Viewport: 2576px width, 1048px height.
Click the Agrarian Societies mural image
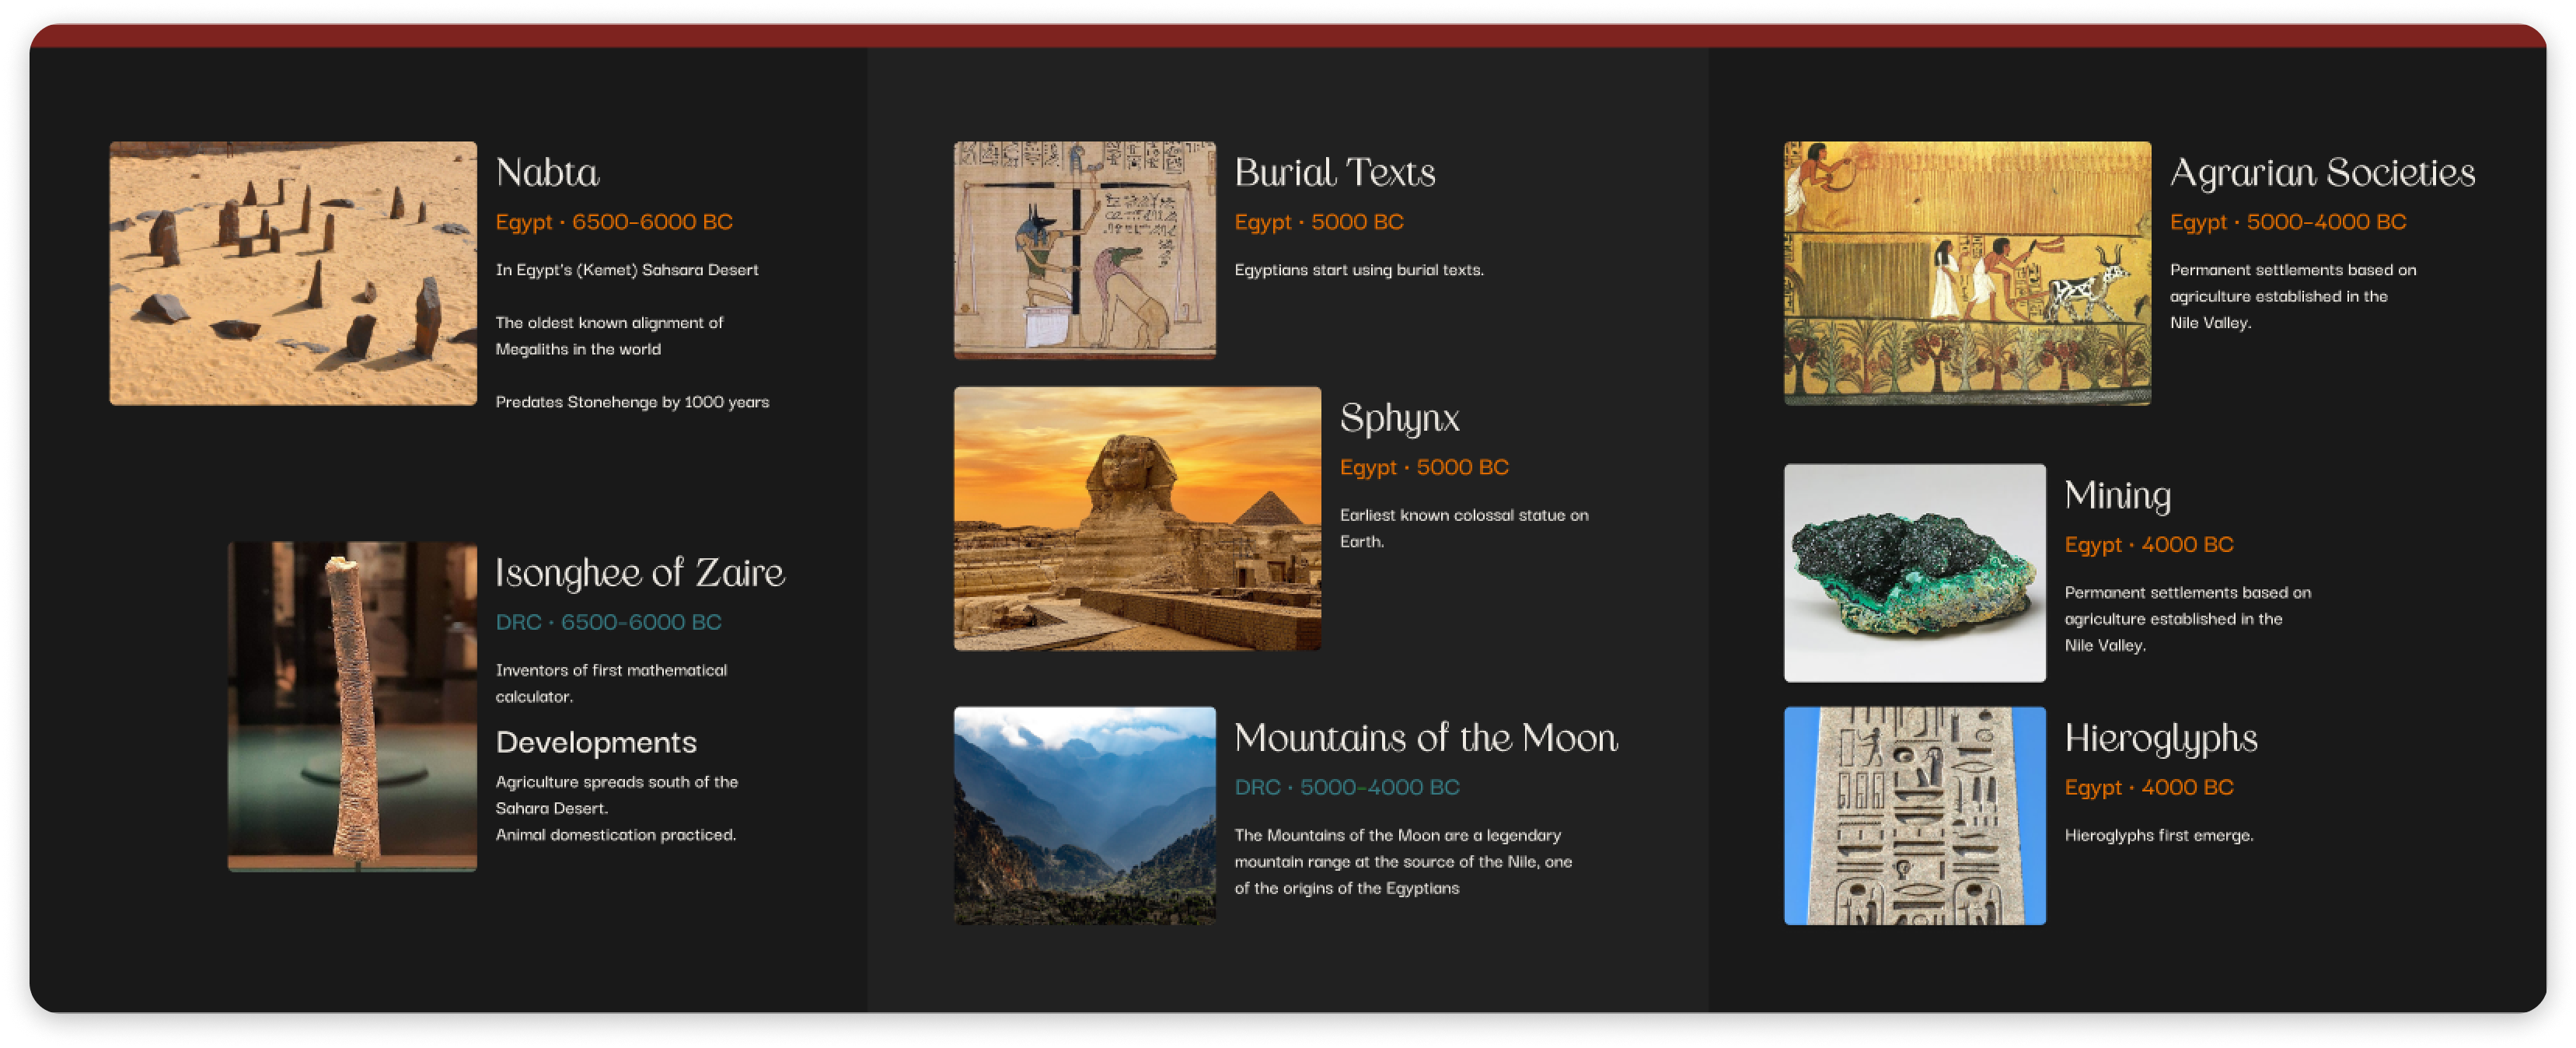click(1967, 273)
